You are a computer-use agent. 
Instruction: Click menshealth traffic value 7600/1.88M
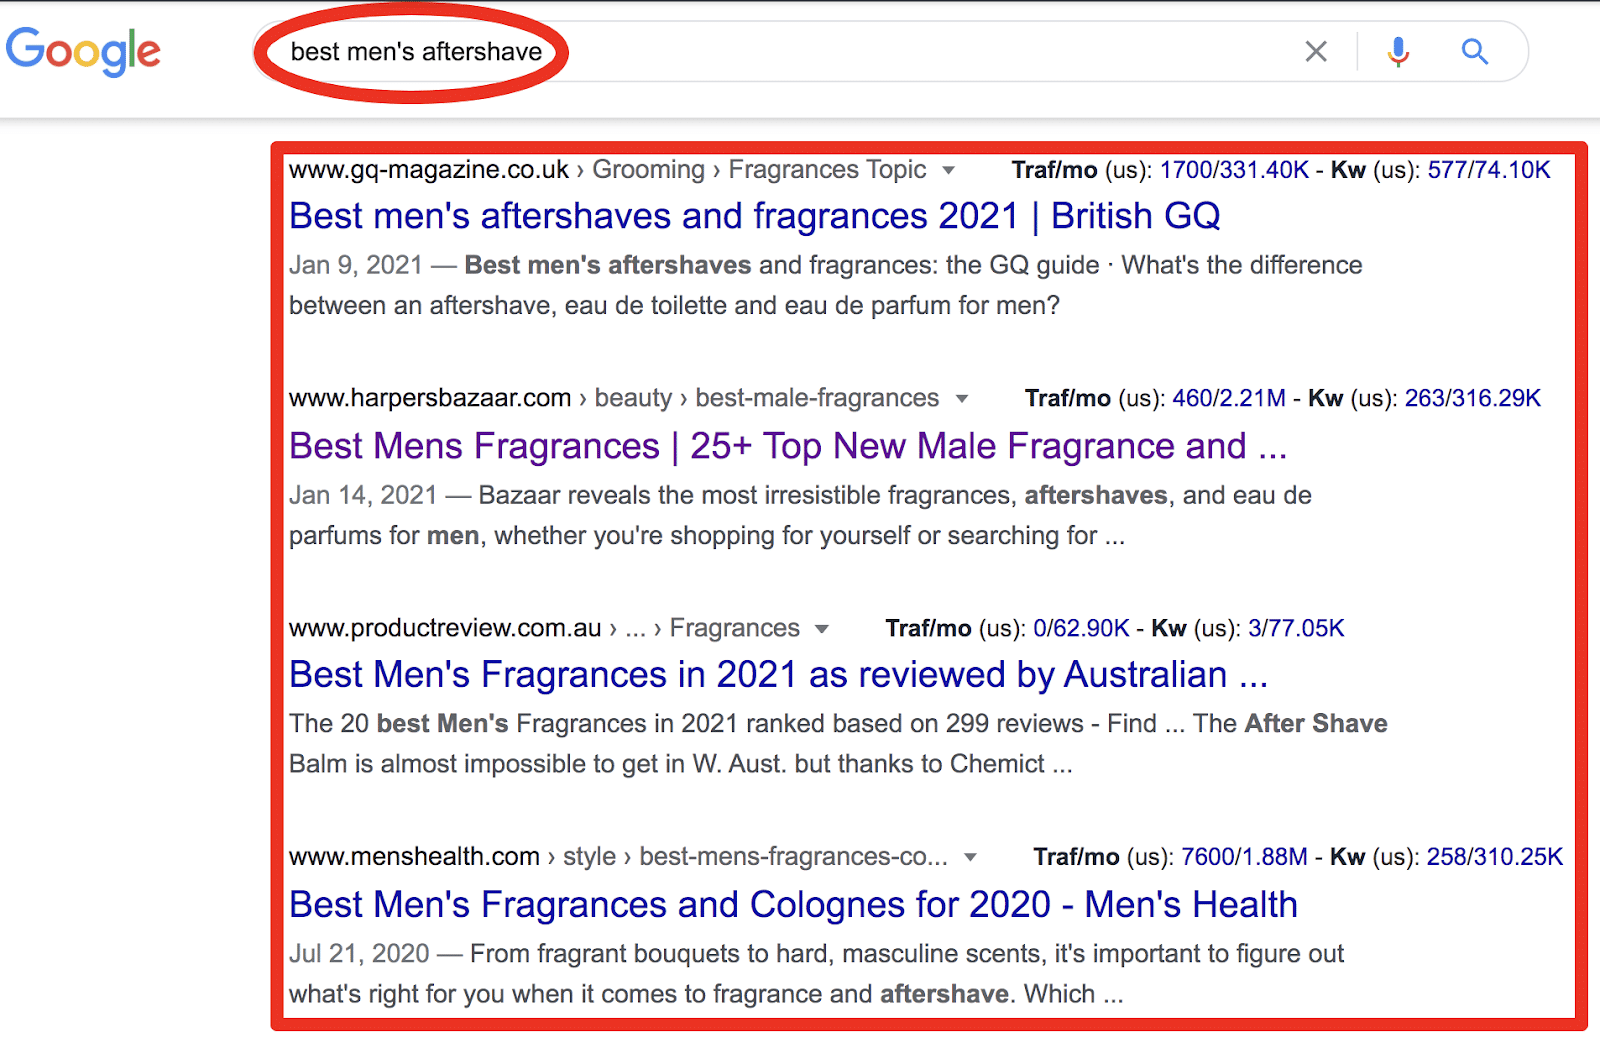pos(1244,857)
